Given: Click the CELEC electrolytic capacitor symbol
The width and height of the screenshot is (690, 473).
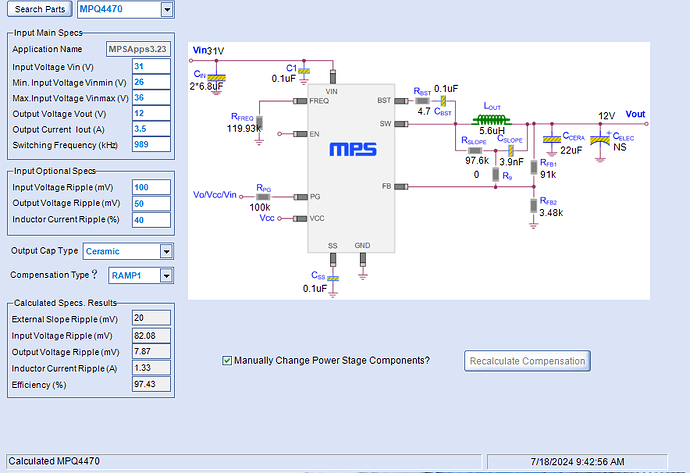Looking at the screenshot, I should tap(600, 139).
